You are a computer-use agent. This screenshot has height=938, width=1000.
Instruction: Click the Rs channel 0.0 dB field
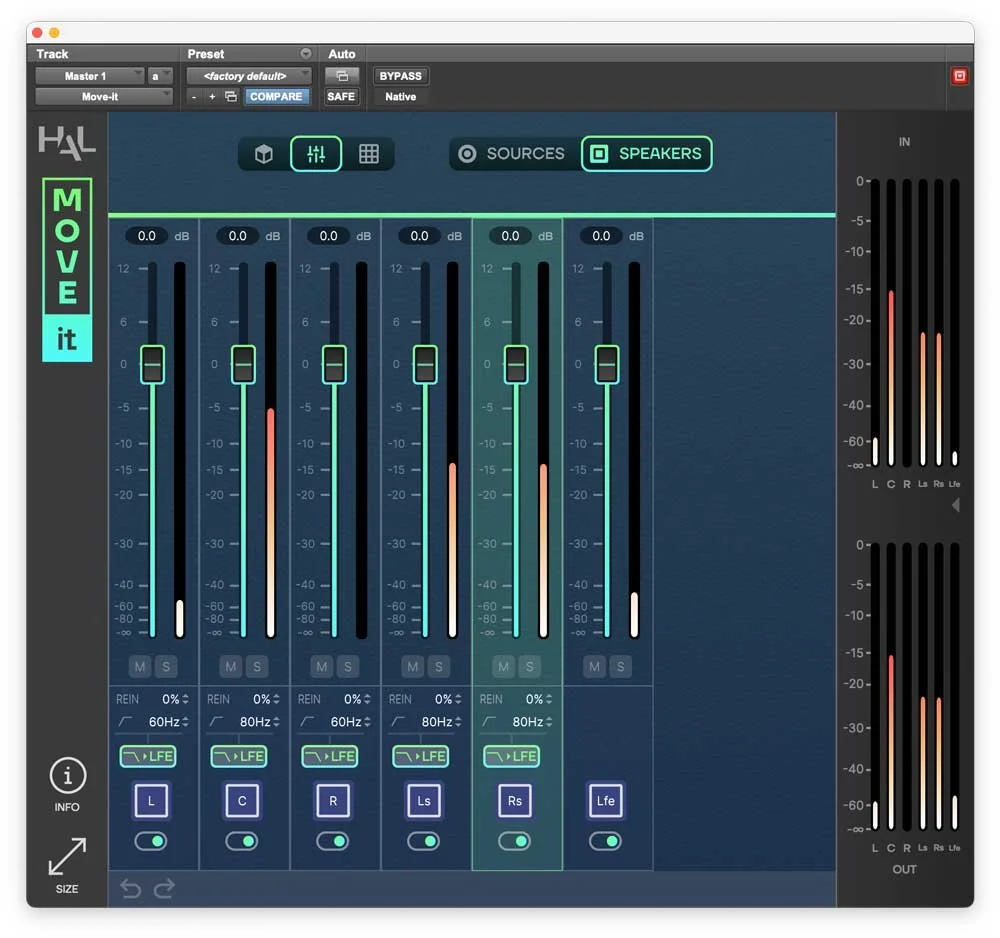[510, 236]
